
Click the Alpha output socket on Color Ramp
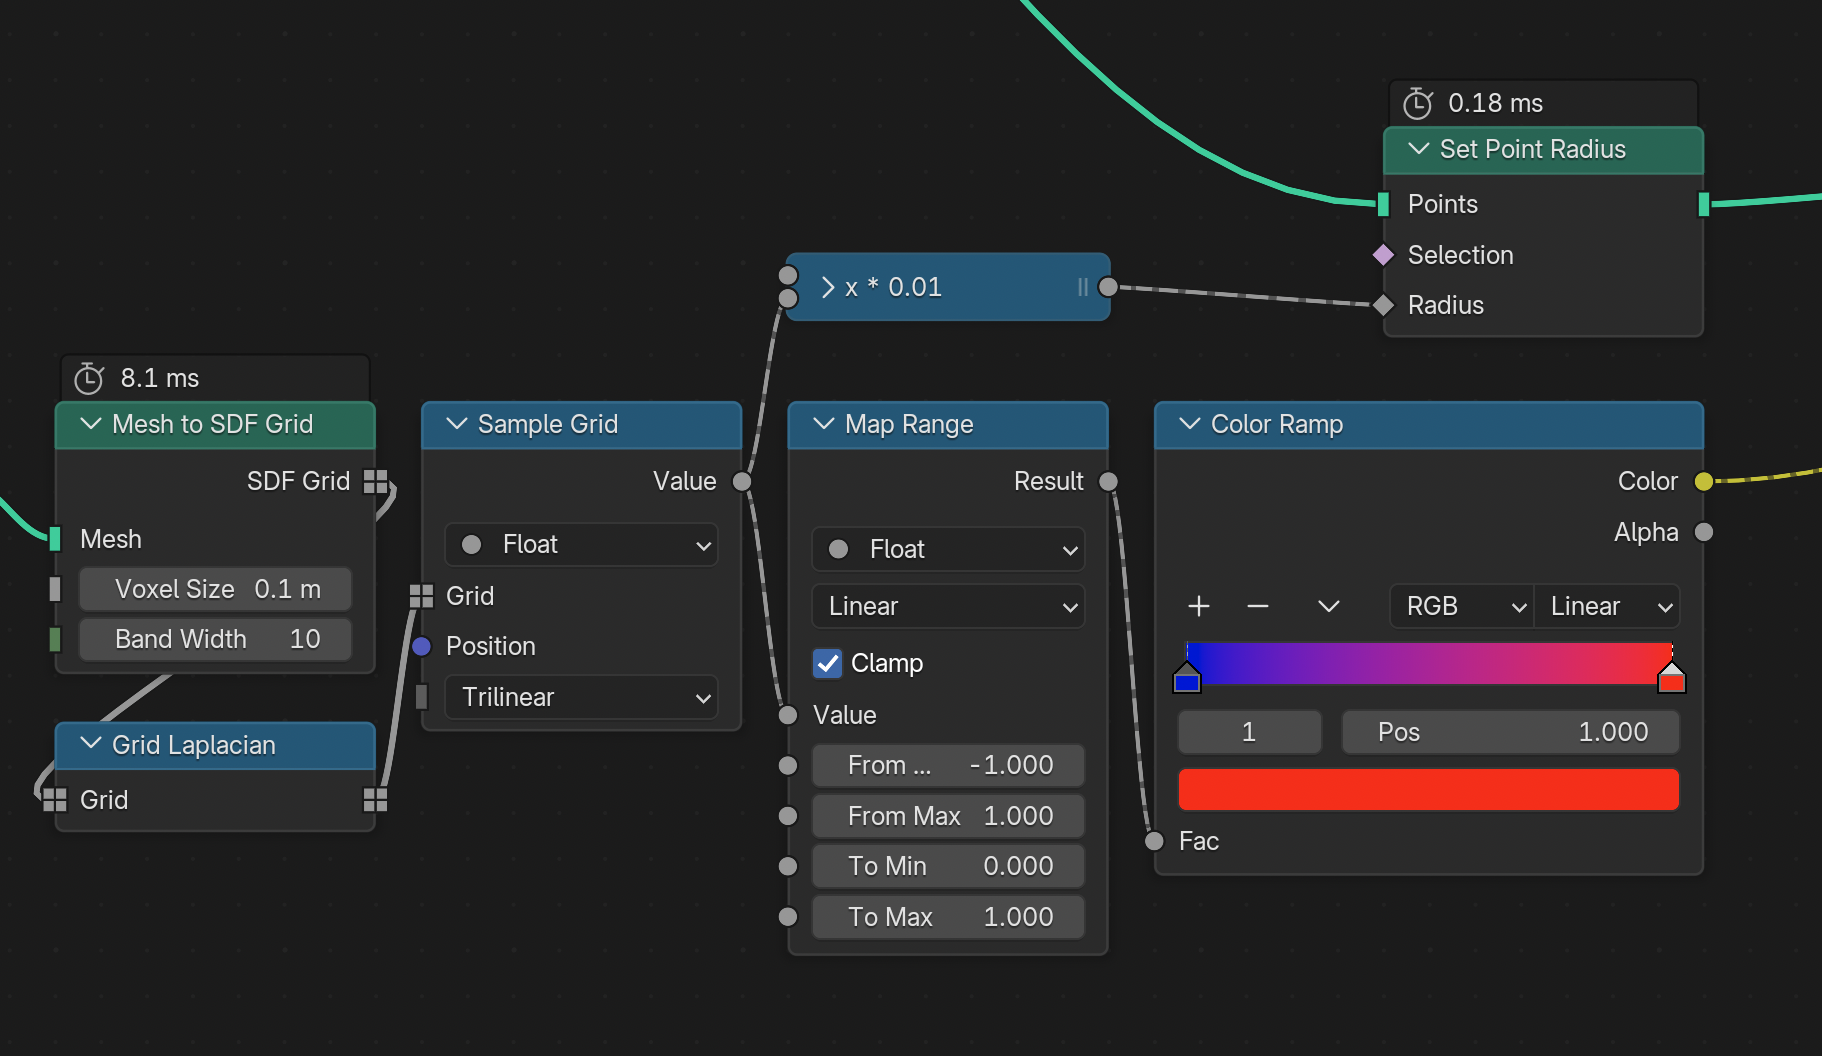[1704, 532]
